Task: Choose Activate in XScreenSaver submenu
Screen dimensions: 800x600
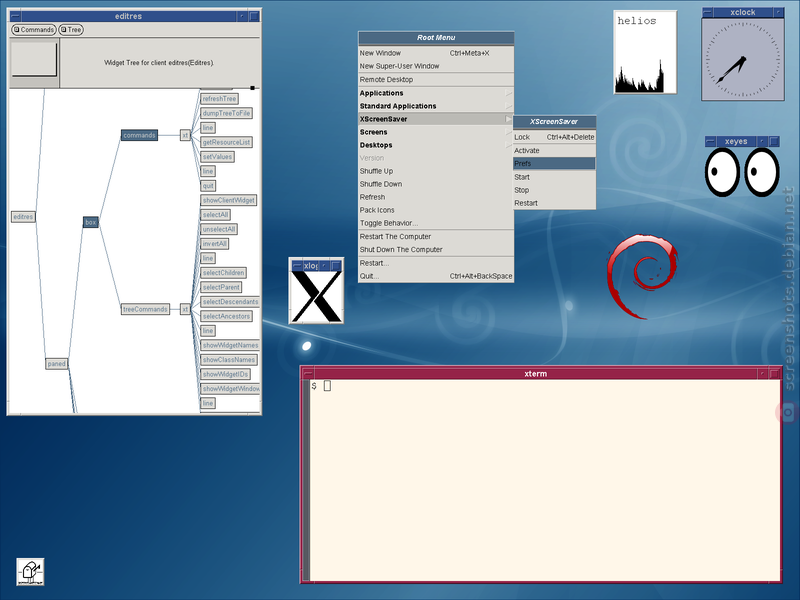Action: 554,151
